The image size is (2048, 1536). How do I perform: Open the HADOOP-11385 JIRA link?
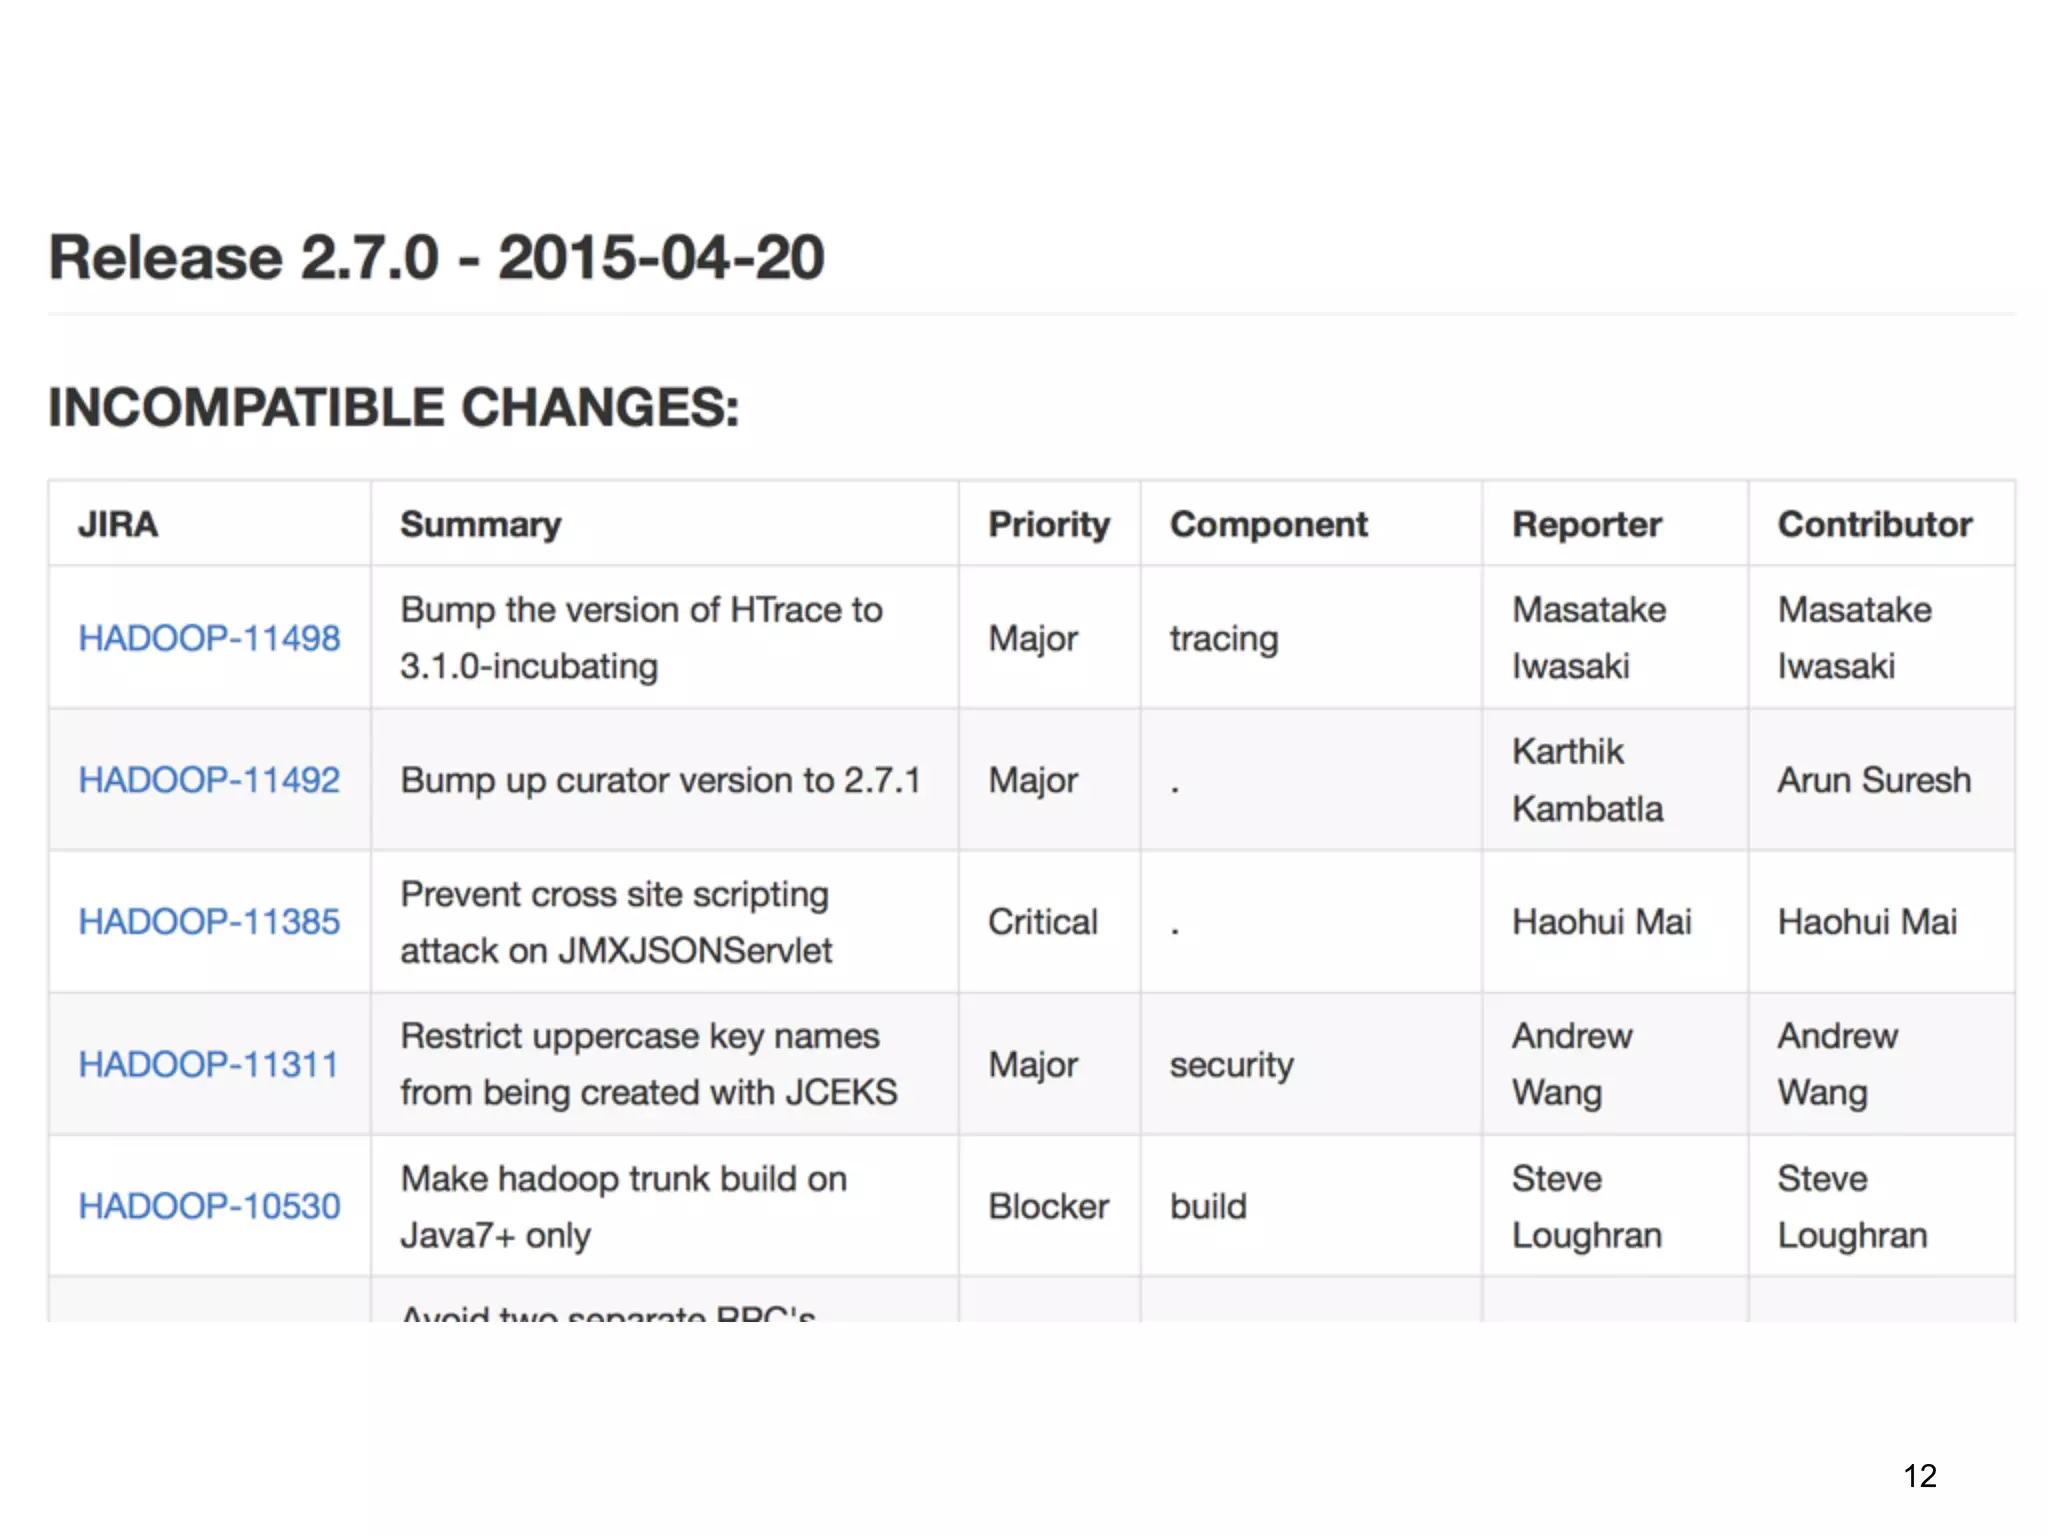pos(209,922)
